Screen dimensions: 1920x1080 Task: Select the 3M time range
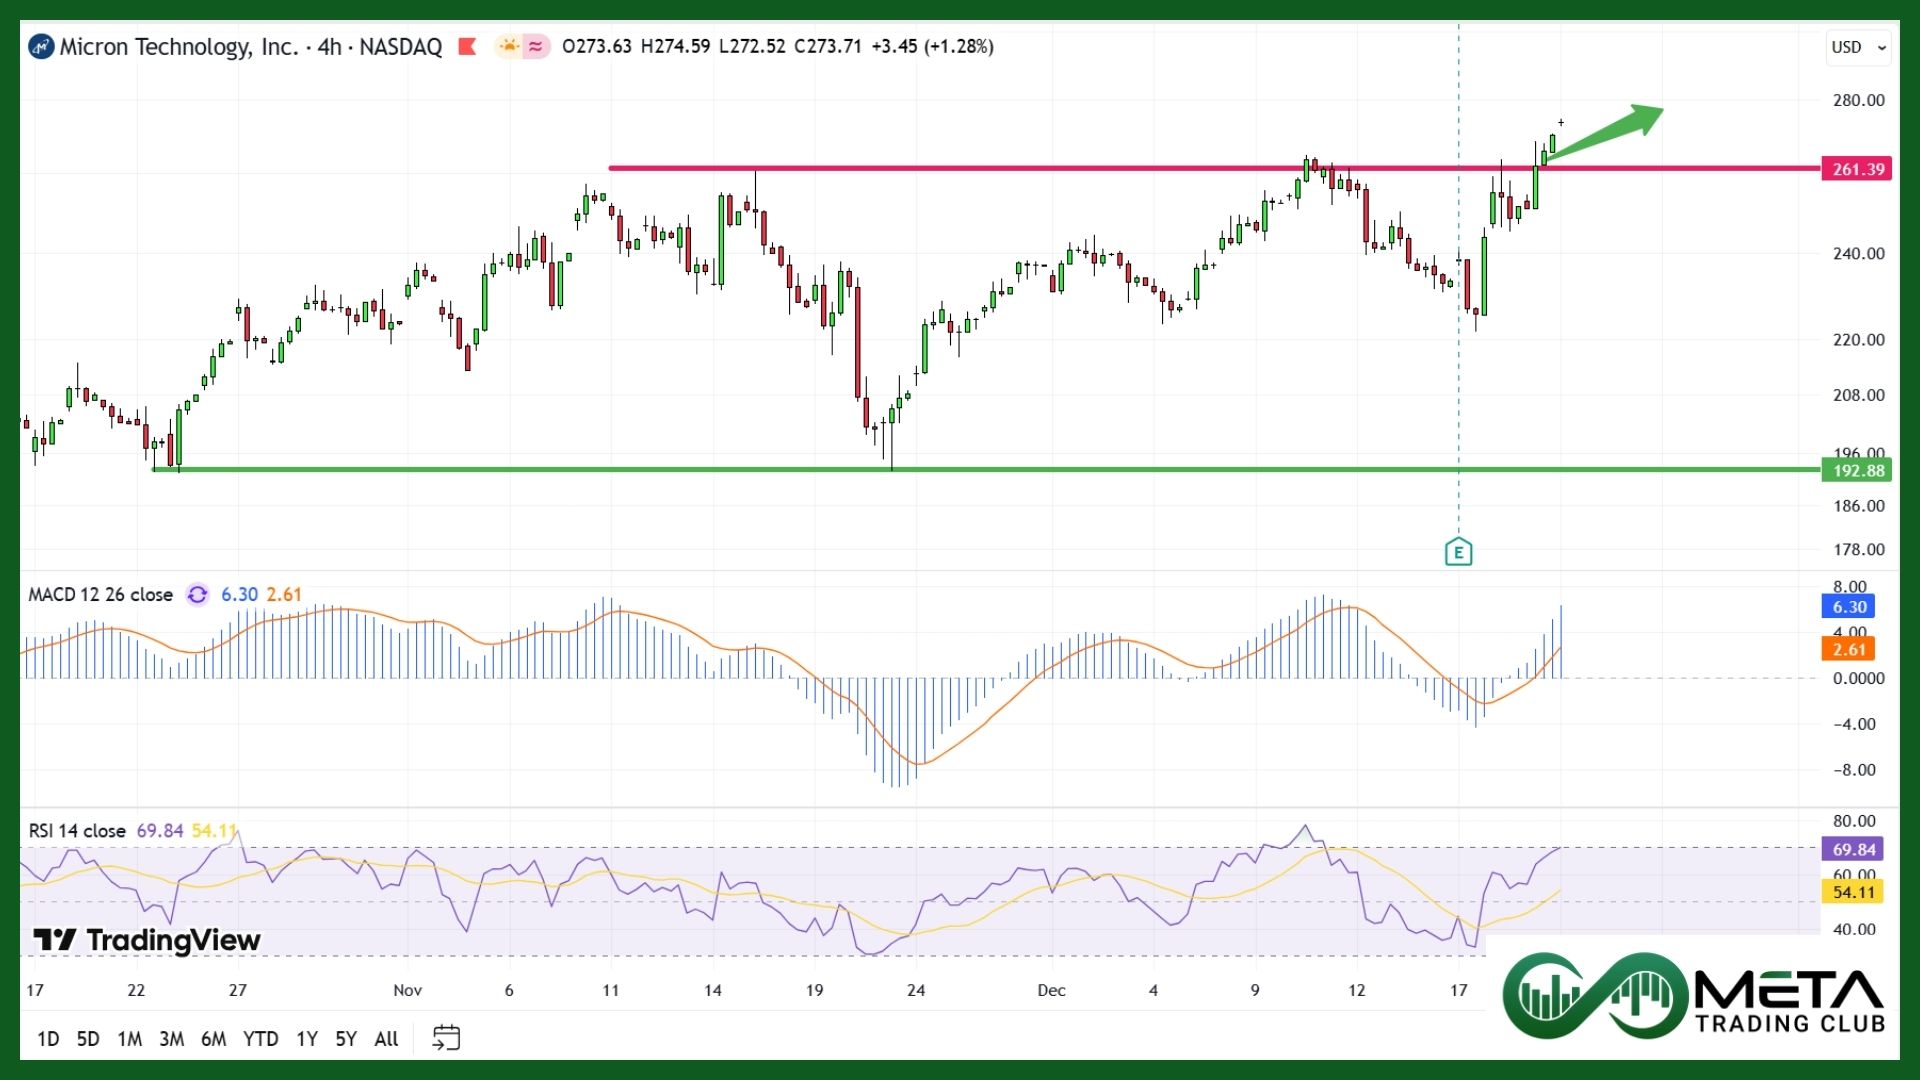pyautogui.click(x=171, y=1039)
